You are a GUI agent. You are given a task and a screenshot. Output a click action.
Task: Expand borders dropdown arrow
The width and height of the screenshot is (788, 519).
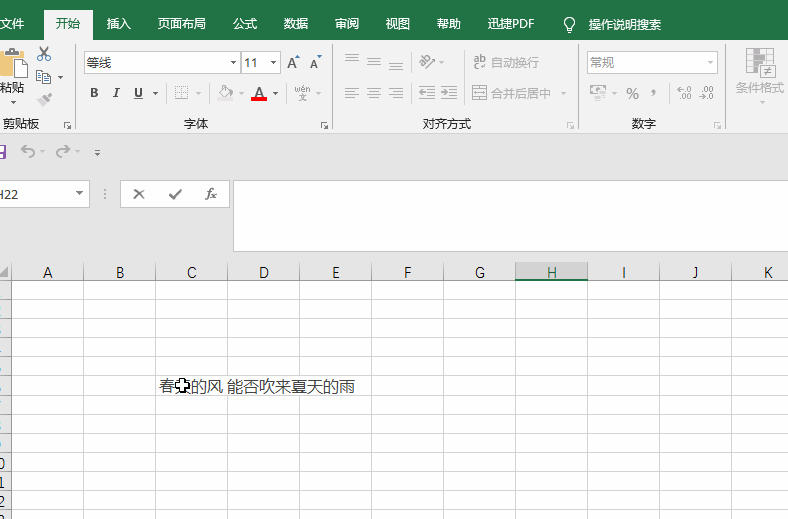(199, 93)
